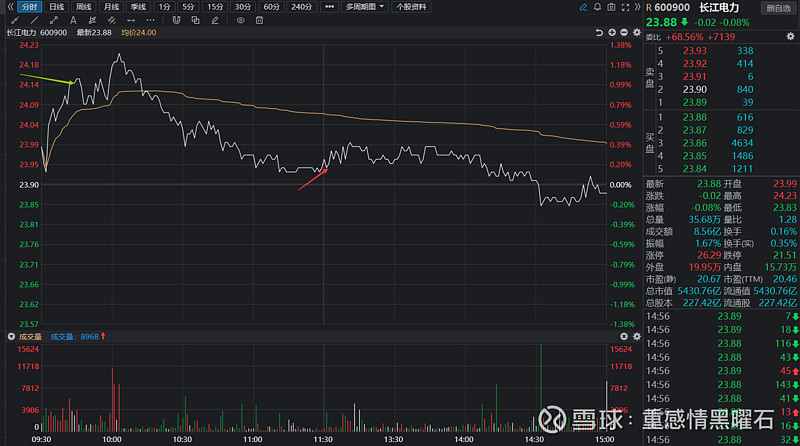Select the segment line with endpoints tool
800x446 pixels.
54,20
